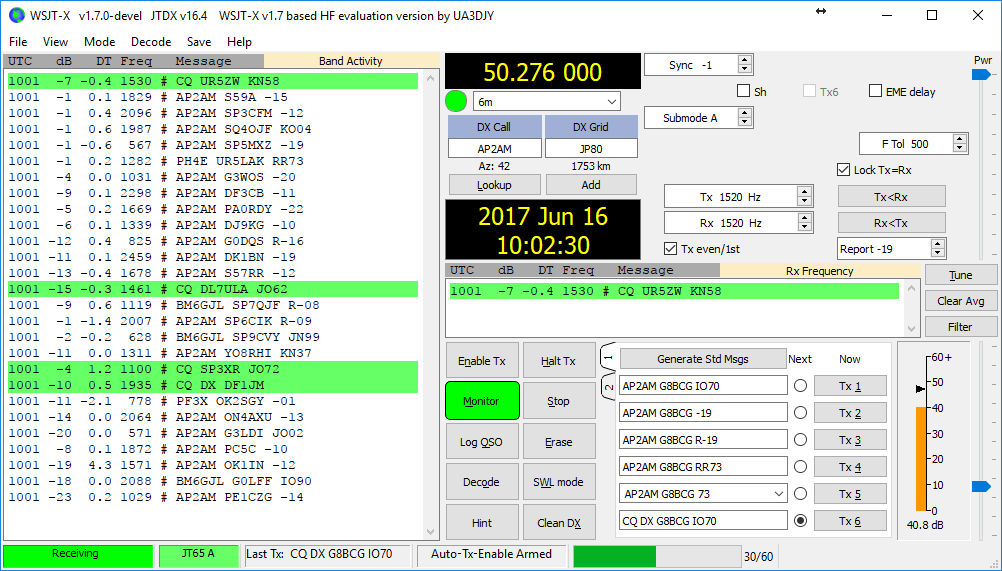
Task: Expand the AP2AM G8BCG 73 message dropdown
Action: [778, 494]
